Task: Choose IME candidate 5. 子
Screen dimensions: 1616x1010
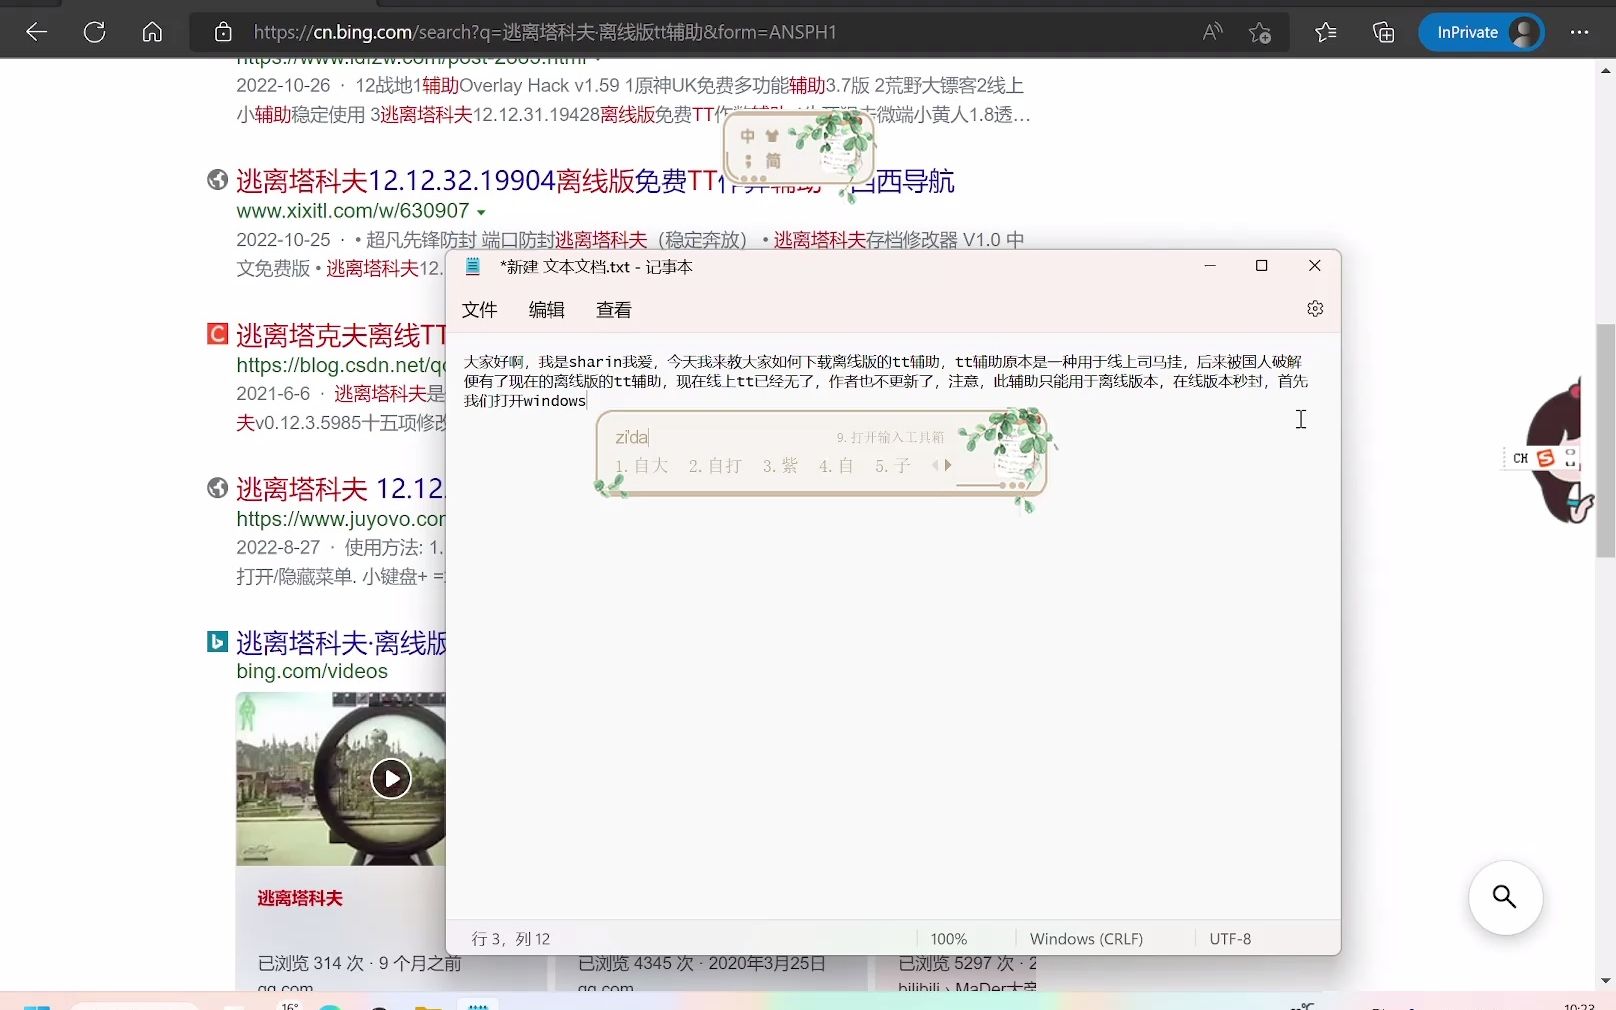Action: click(x=893, y=466)
